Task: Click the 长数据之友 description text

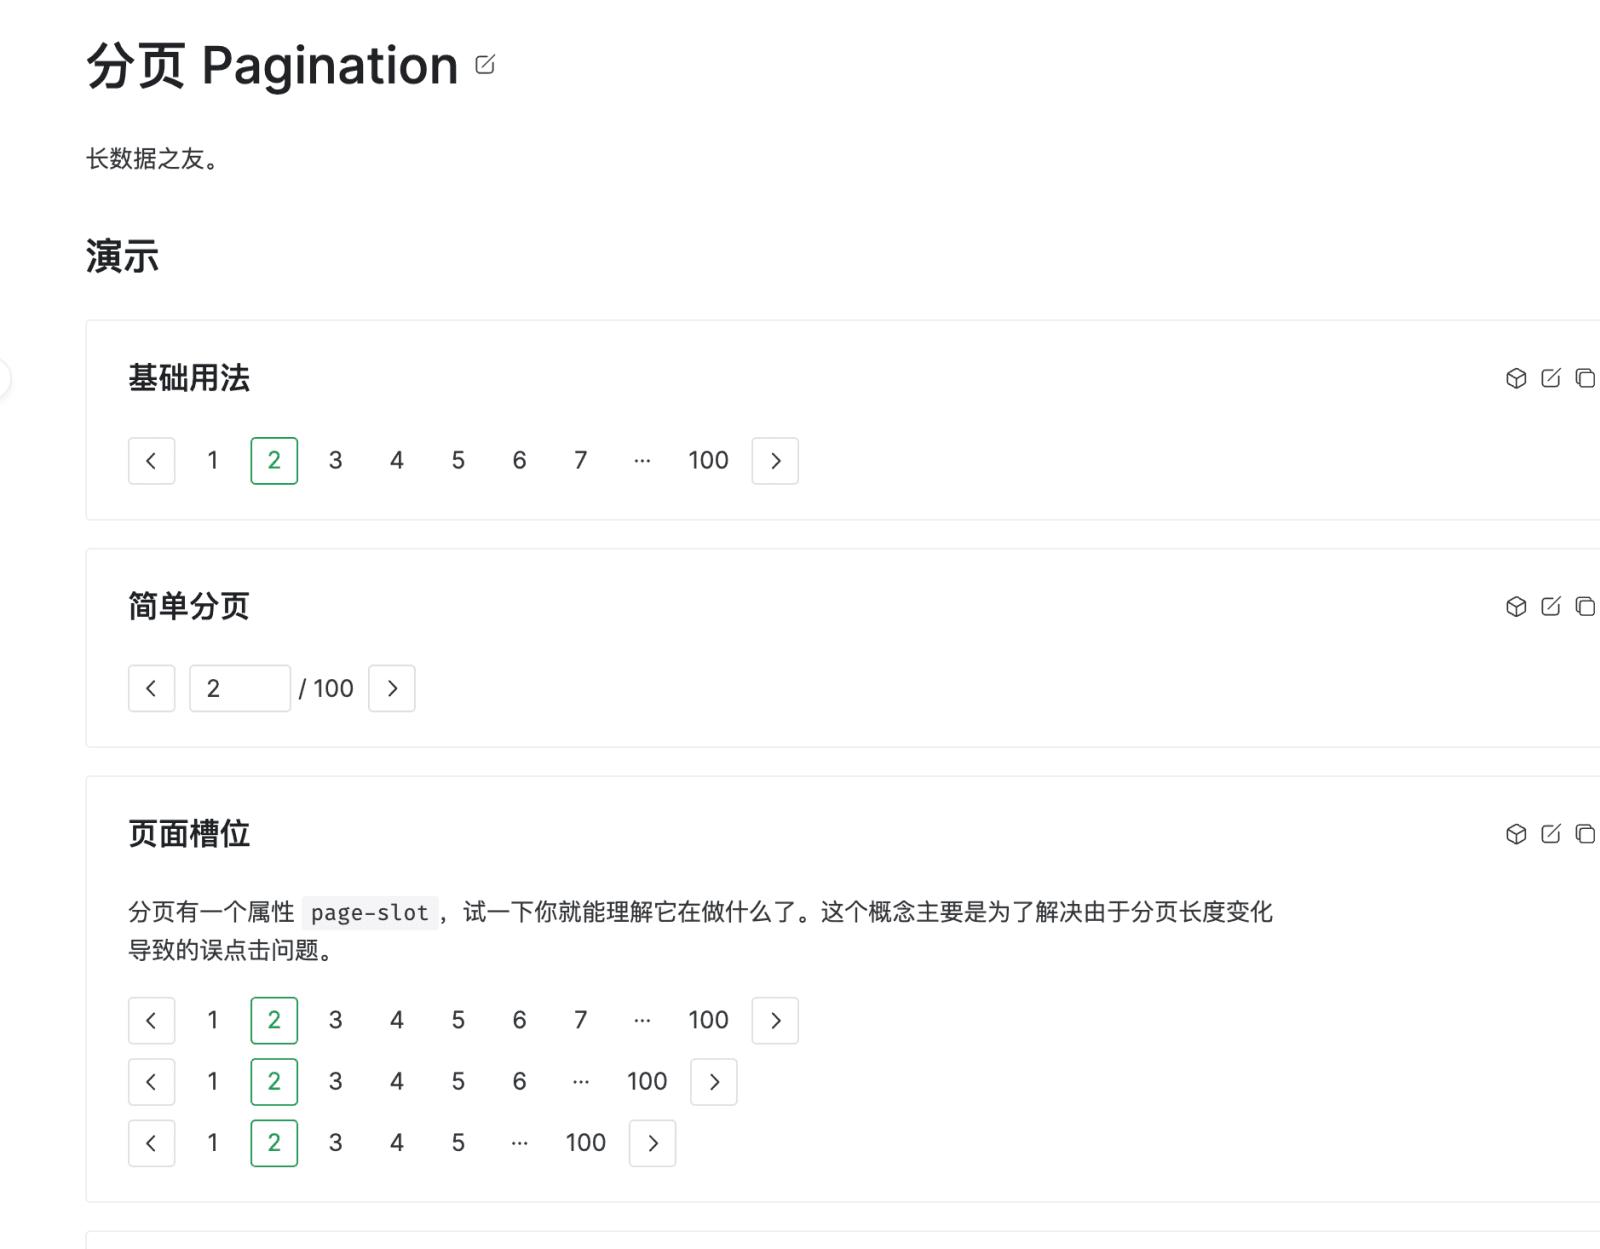Action: click(x=152, y=158)
